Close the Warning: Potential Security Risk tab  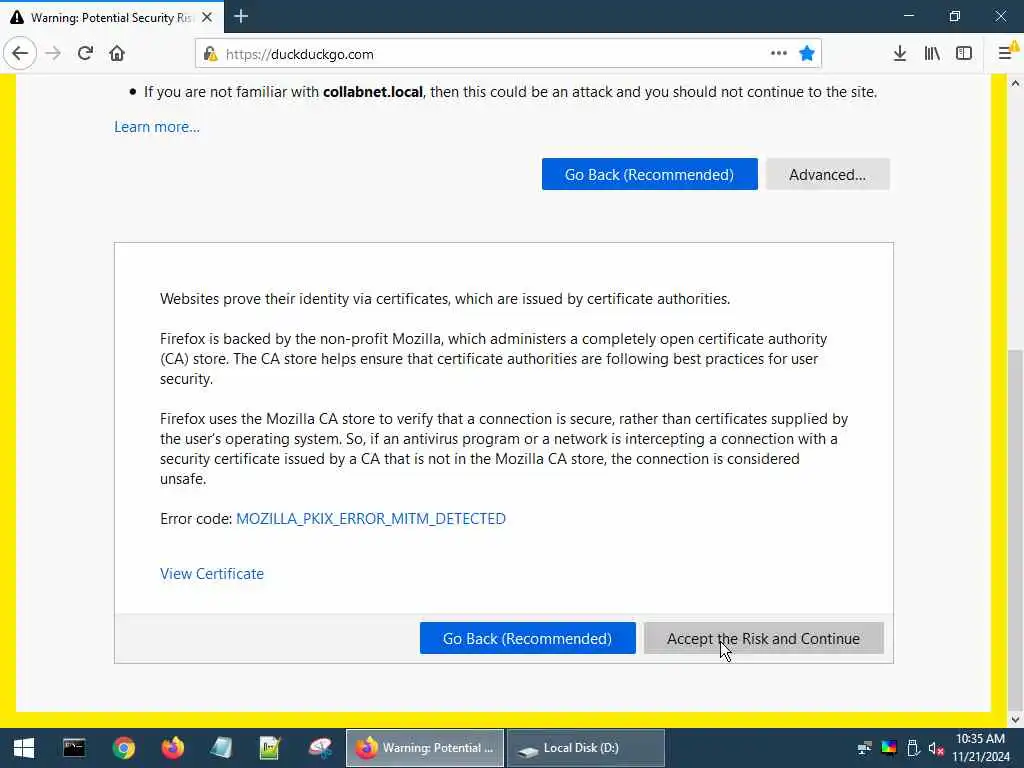[207, 18]
